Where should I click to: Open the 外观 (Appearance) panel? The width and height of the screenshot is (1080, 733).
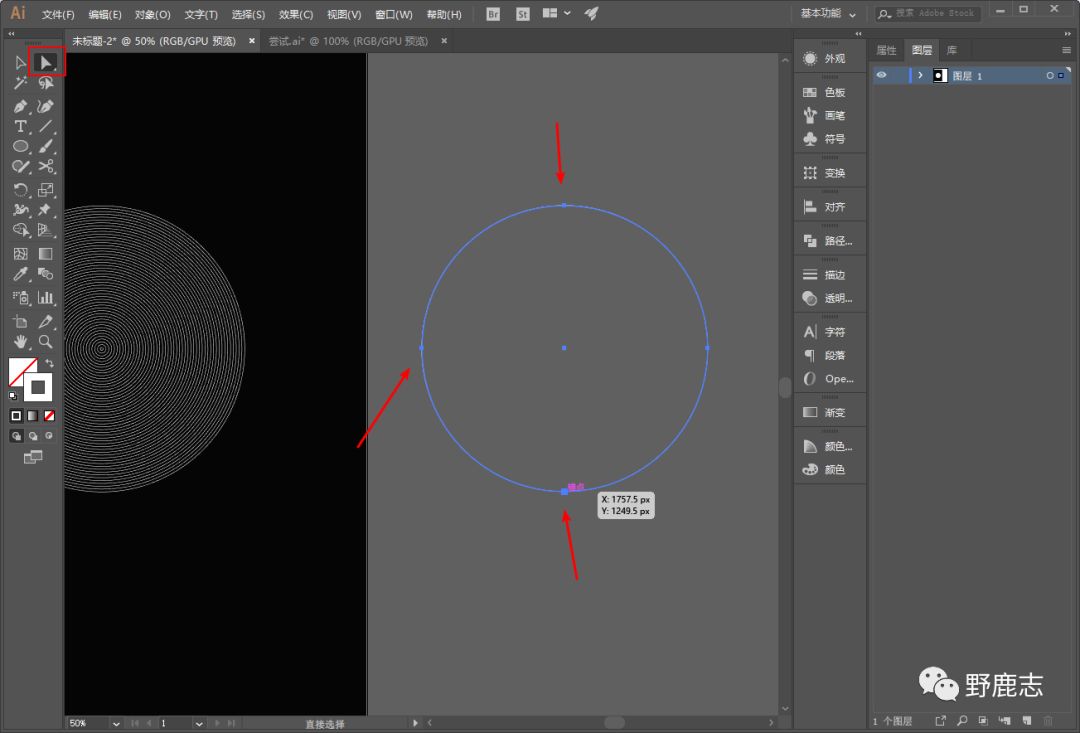(824, 59)
